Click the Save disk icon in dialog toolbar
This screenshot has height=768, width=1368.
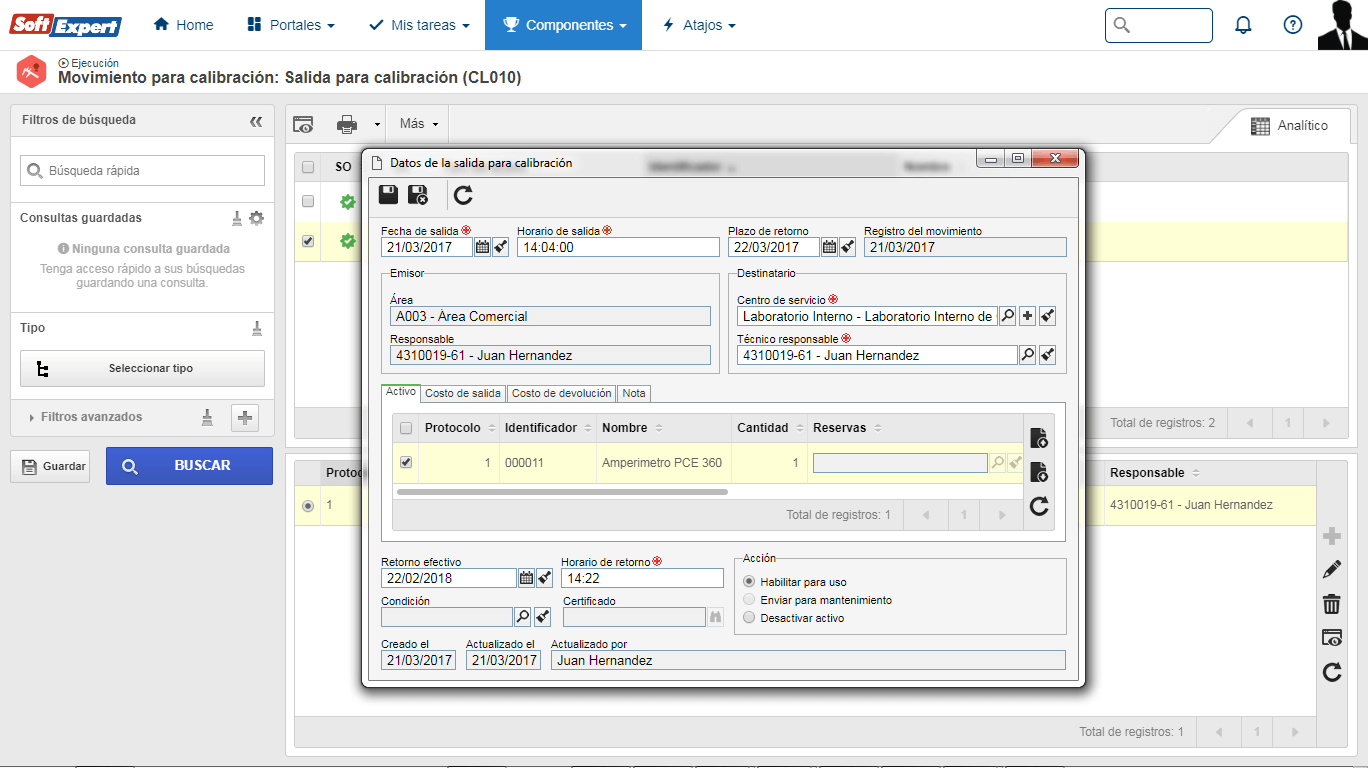point(388,195)
